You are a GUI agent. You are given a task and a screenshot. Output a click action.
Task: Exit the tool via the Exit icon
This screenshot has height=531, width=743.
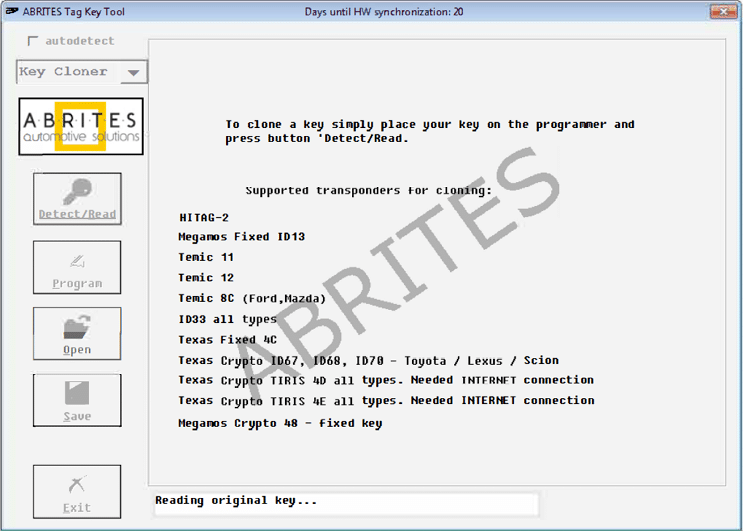pos(77,484)
